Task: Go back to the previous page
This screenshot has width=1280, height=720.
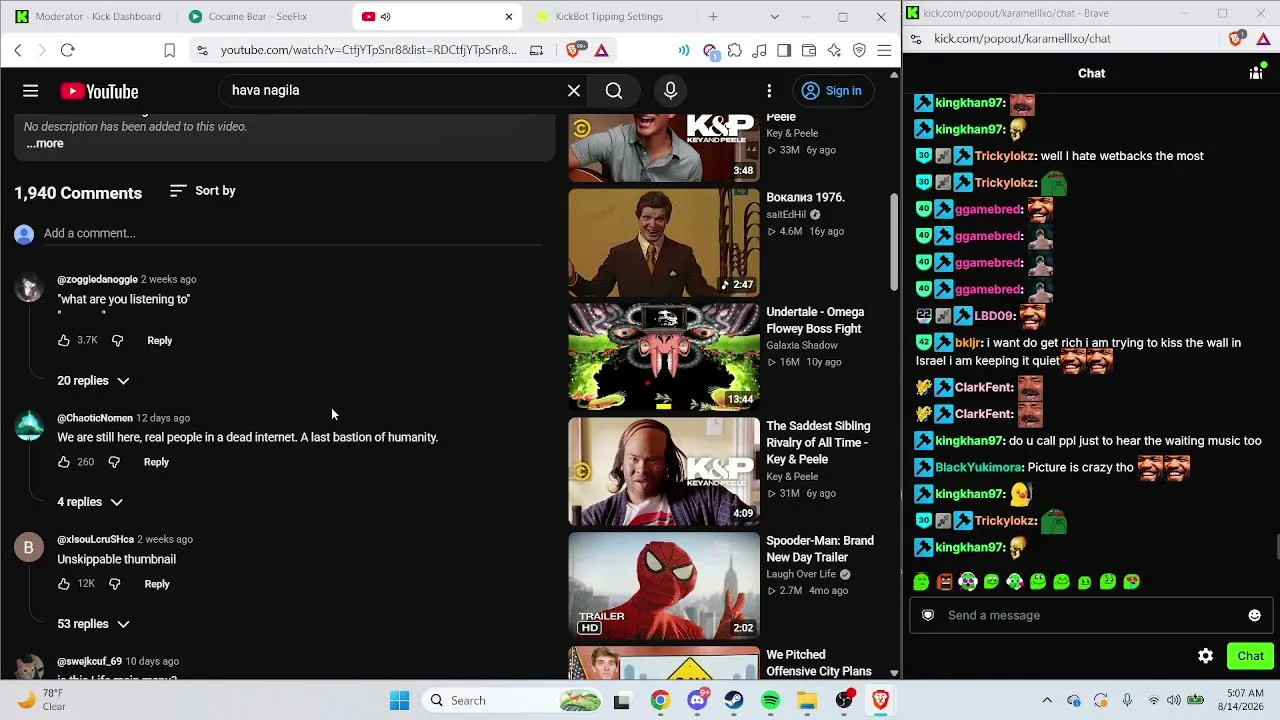Action: click(18, 50)
